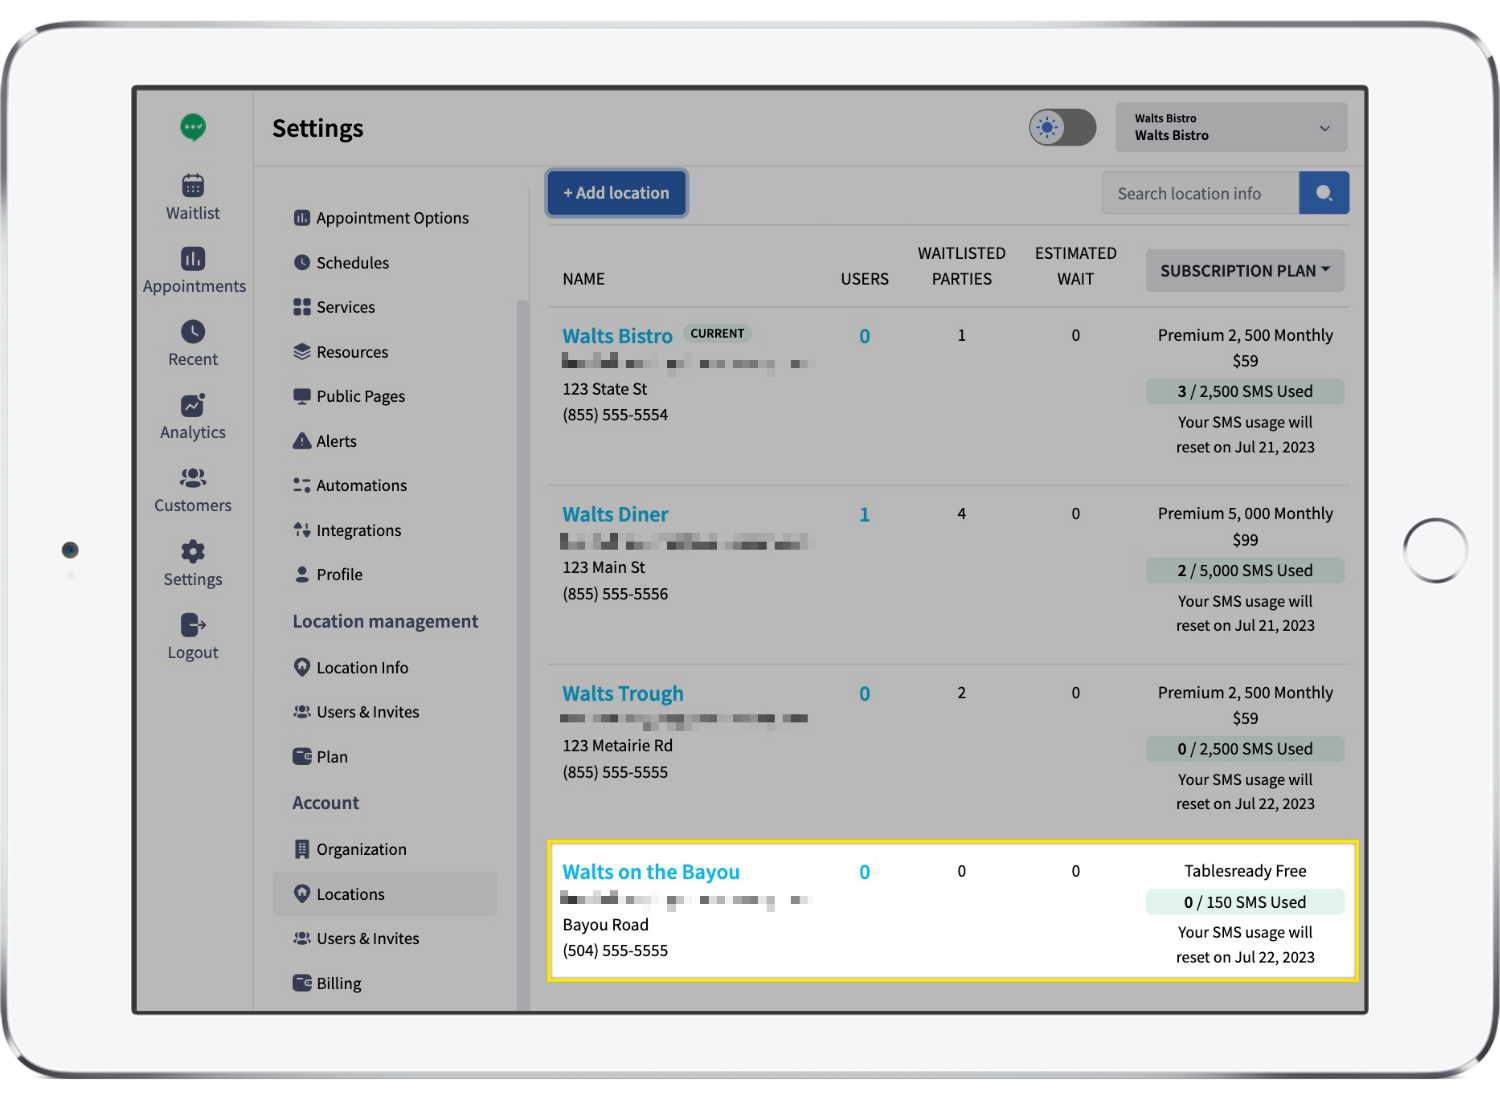This screenshot has height=1100, width=1500.
Task: Select Appointments in the left sidebar
Action: click(192, 270)
